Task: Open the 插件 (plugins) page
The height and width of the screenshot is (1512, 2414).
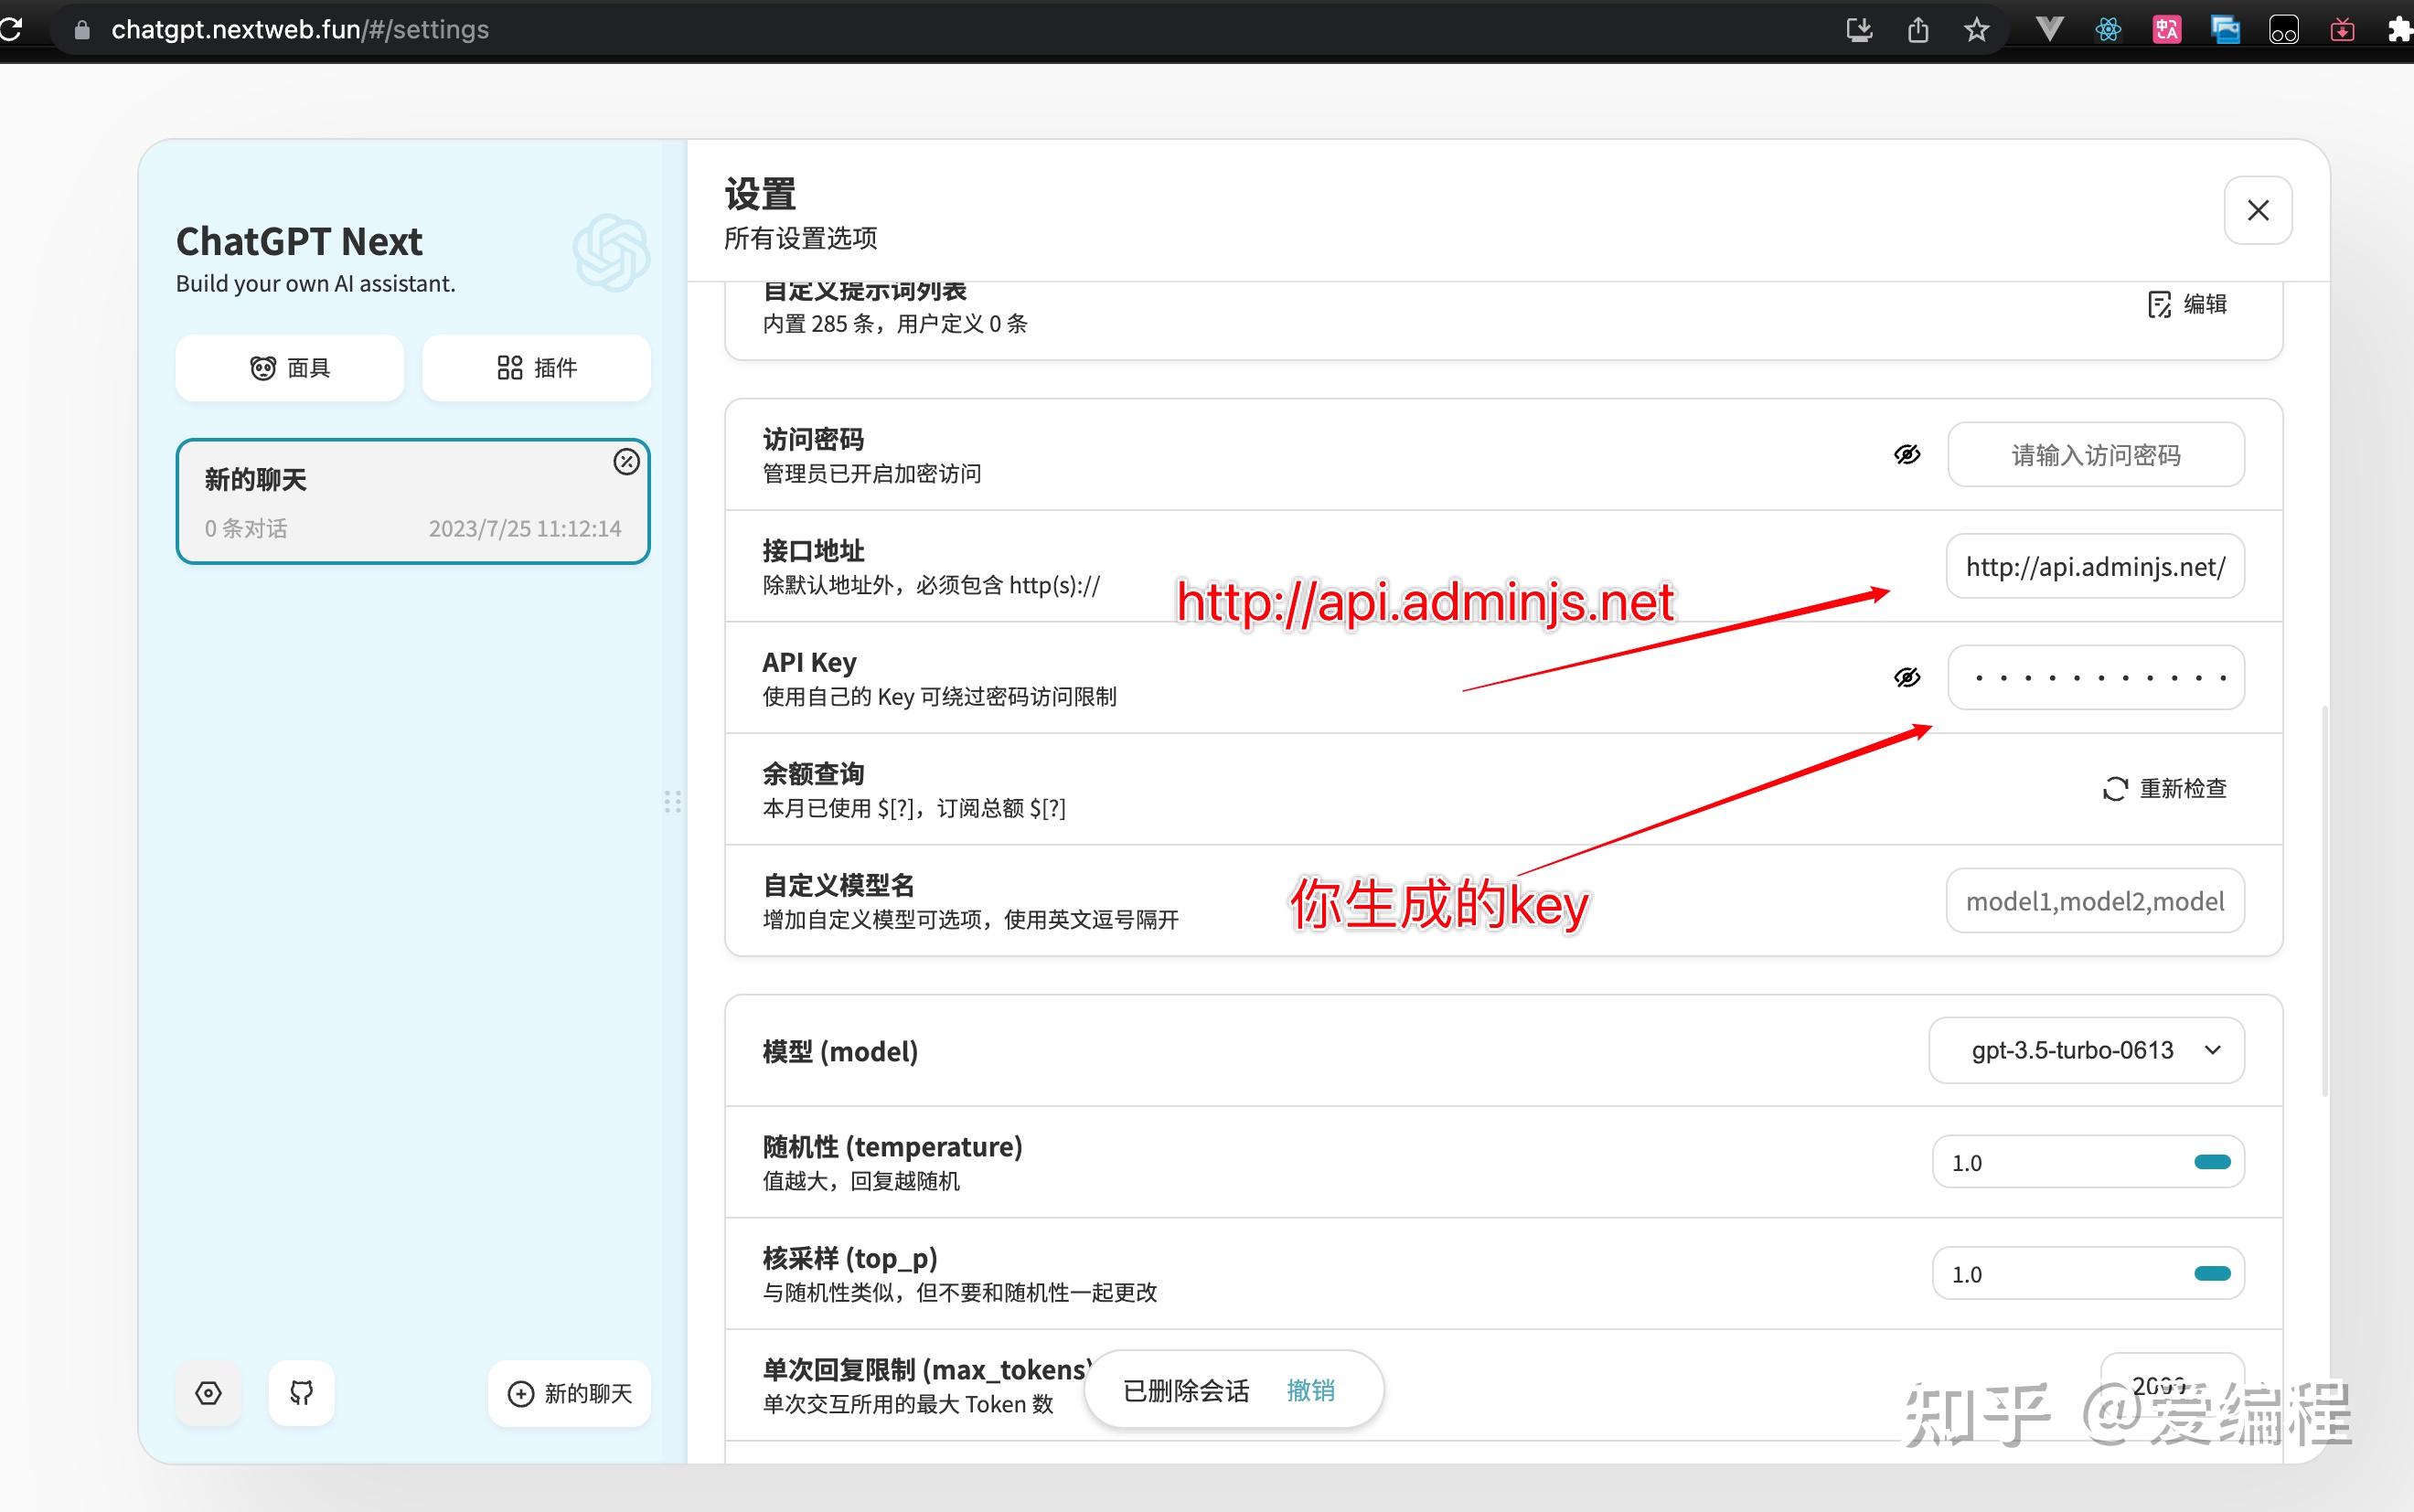Action: pos(536,368)
